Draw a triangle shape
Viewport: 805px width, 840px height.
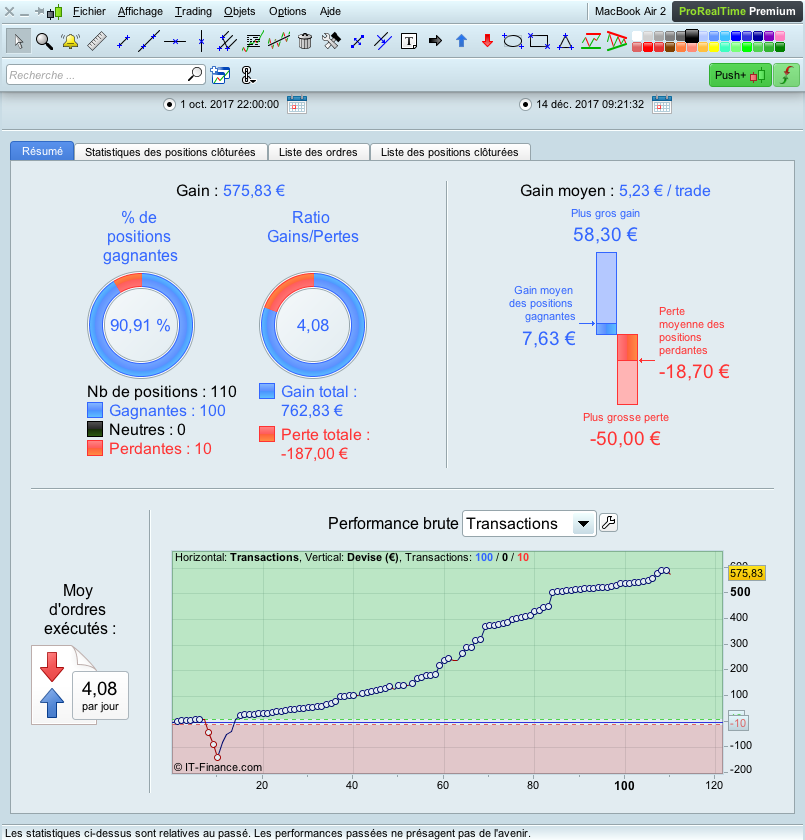566,41
